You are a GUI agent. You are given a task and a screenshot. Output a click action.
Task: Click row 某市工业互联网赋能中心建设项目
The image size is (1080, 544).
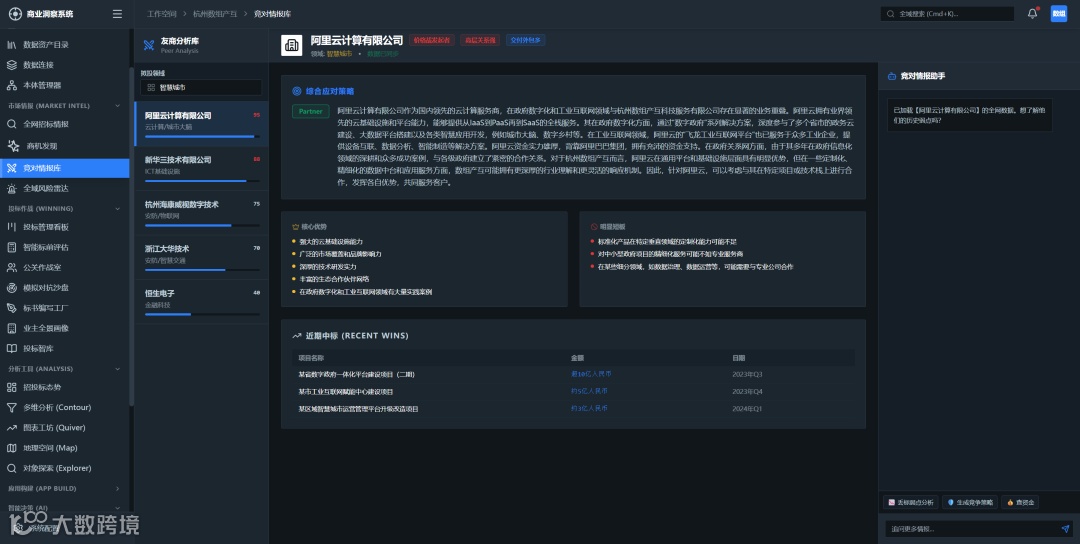point(573,392)
